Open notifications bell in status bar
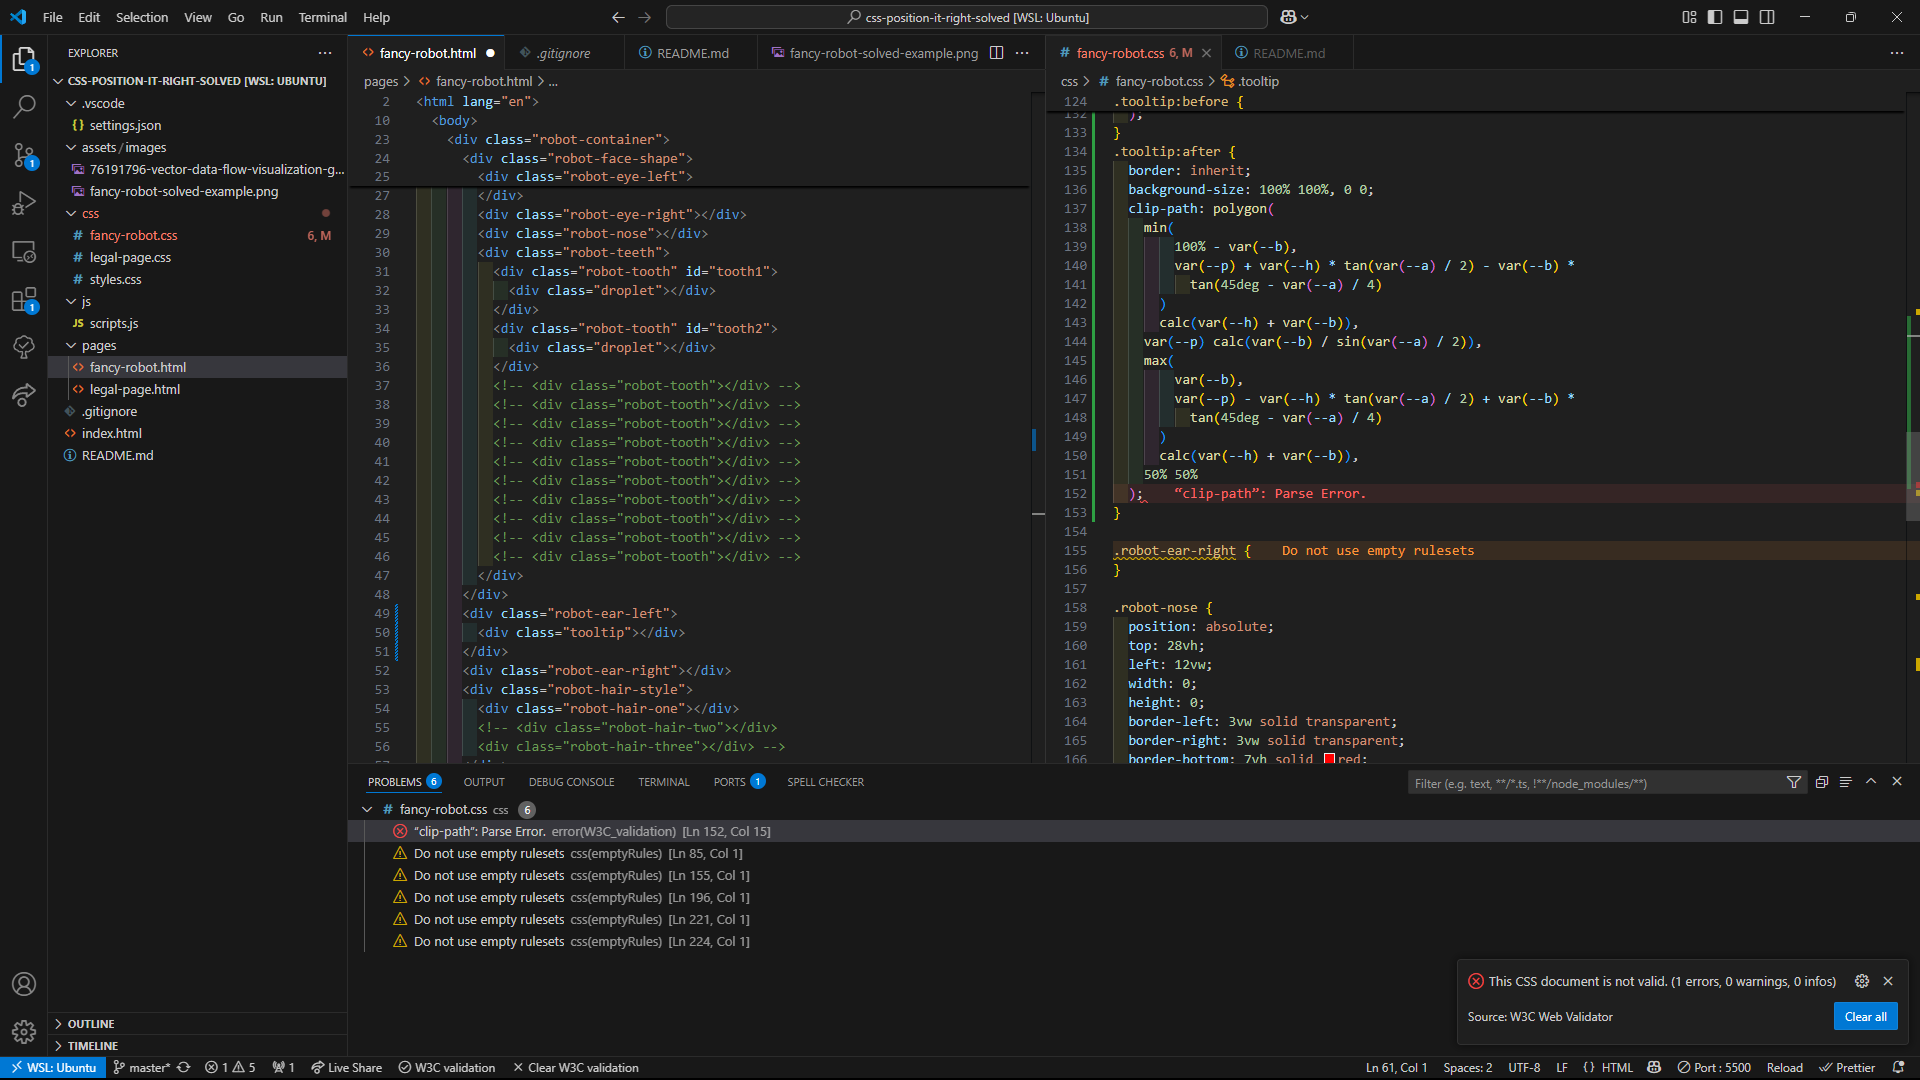 (1898, 1068)
